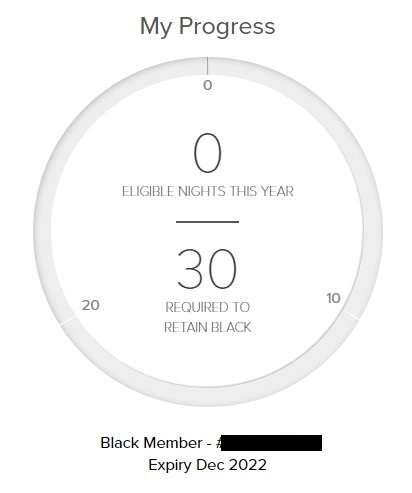
Task: Click the ring tick near the 20 label
Action: coord(68,320)
